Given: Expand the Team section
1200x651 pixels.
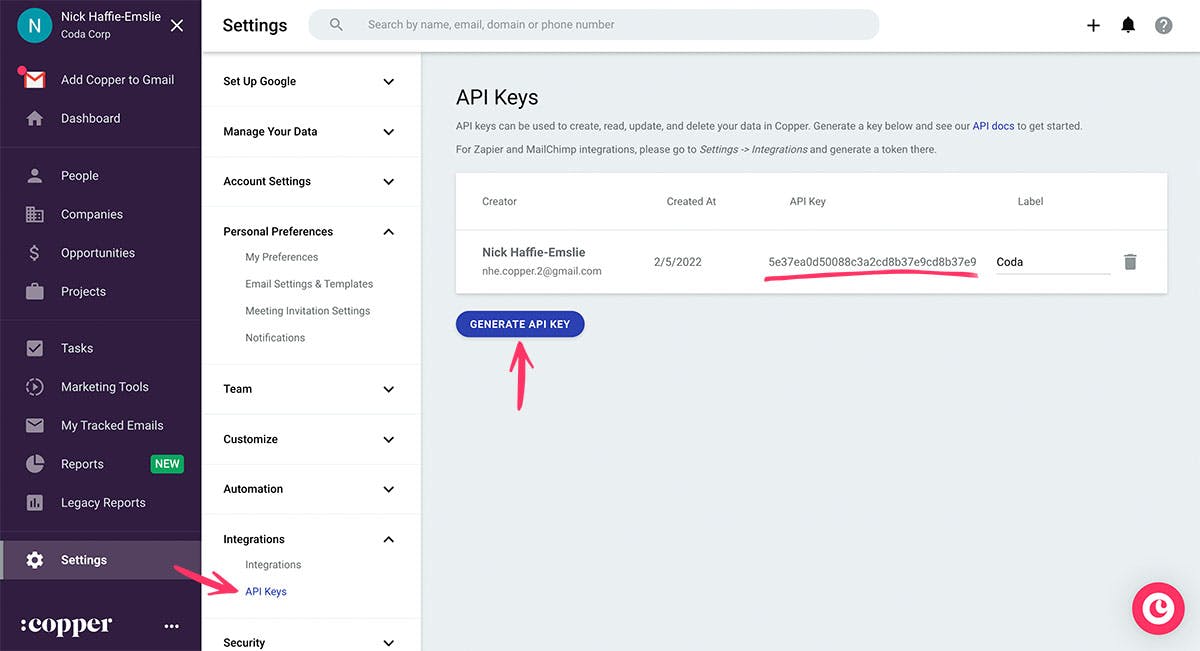Looking at the screenshot, I should click(311, 389).
